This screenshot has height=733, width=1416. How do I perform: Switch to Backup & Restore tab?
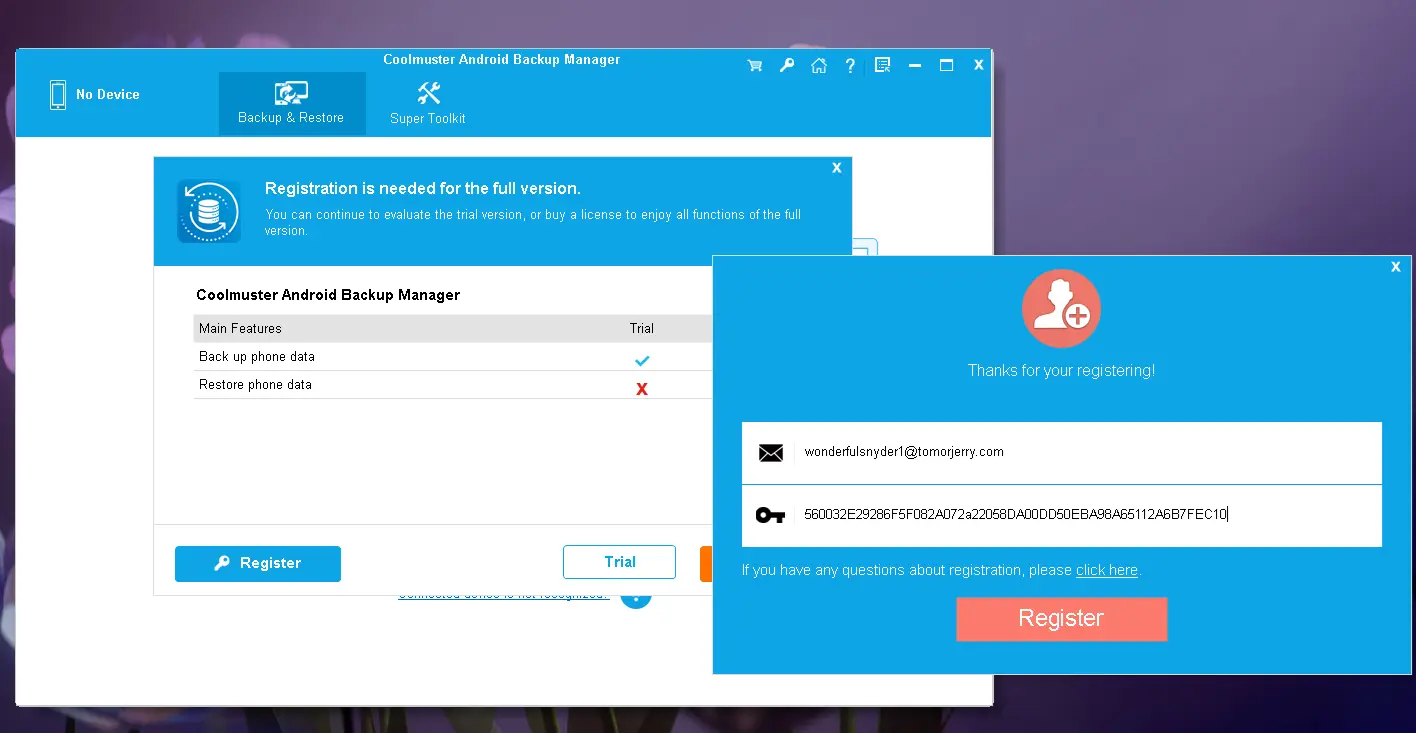[x=291, y=104]
